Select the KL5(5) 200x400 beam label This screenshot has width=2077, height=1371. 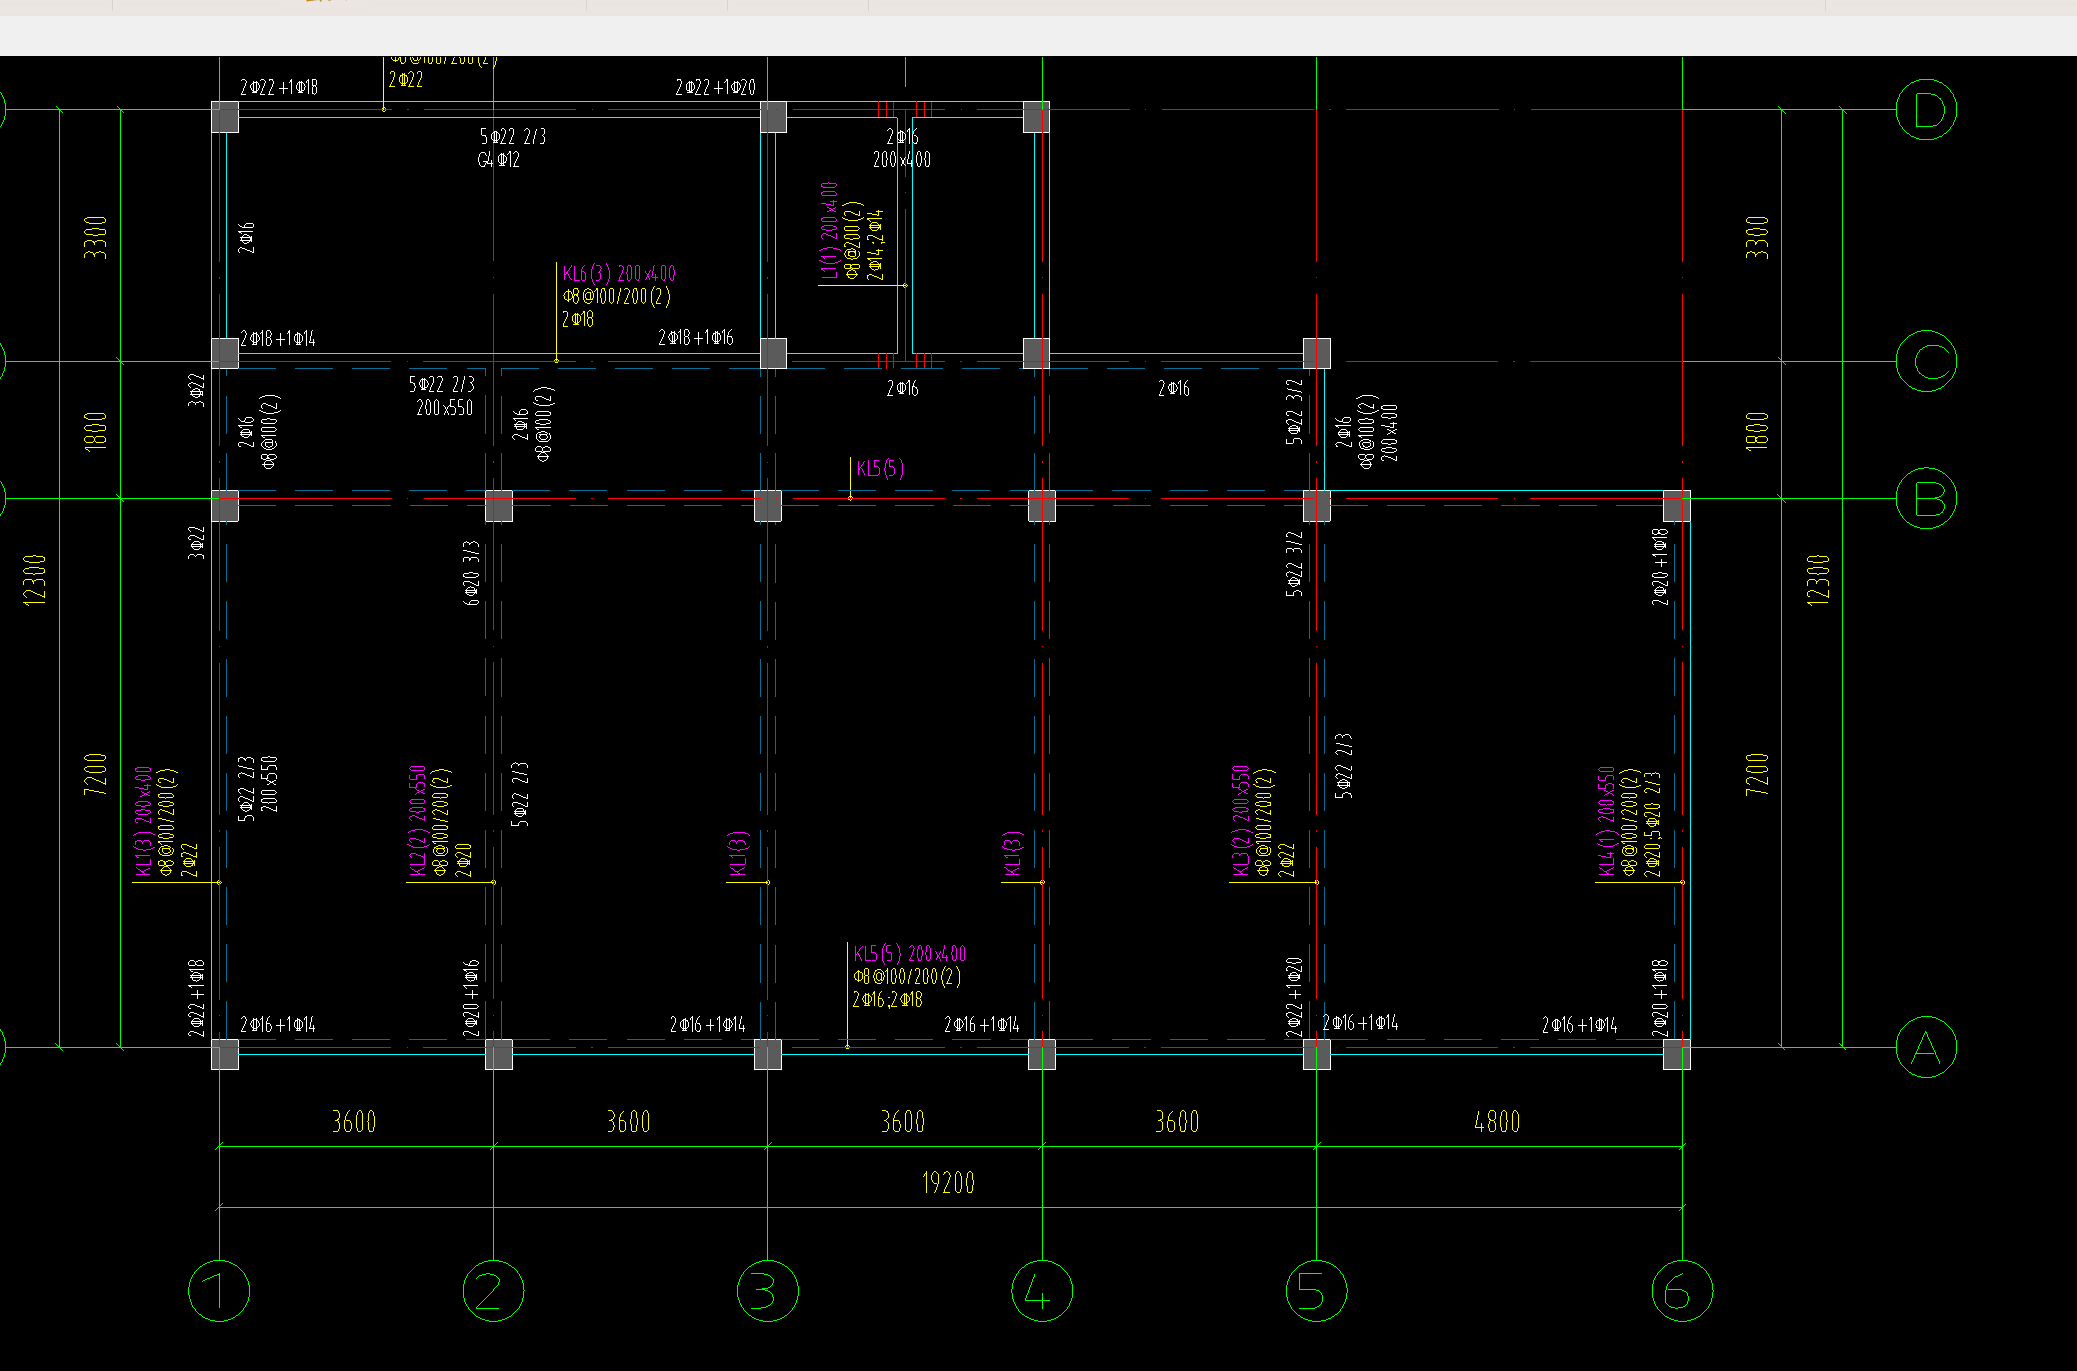pyautogui.click(x=910, y=954)
